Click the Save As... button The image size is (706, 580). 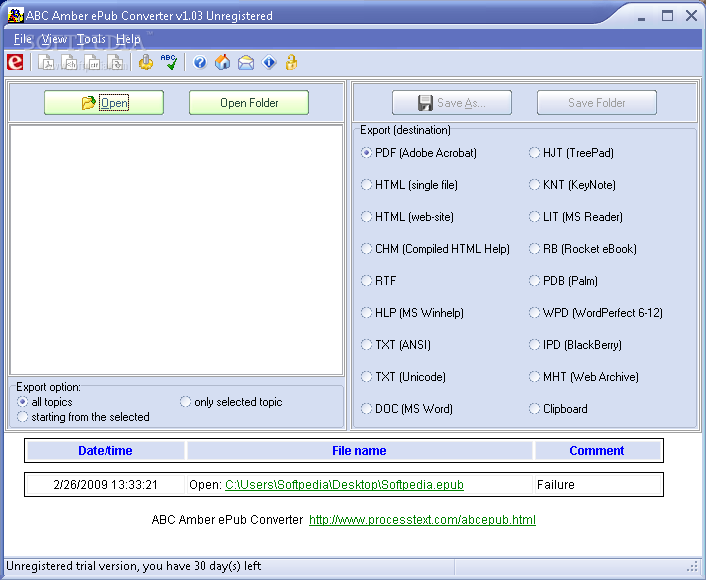click(x=452, y=103)
